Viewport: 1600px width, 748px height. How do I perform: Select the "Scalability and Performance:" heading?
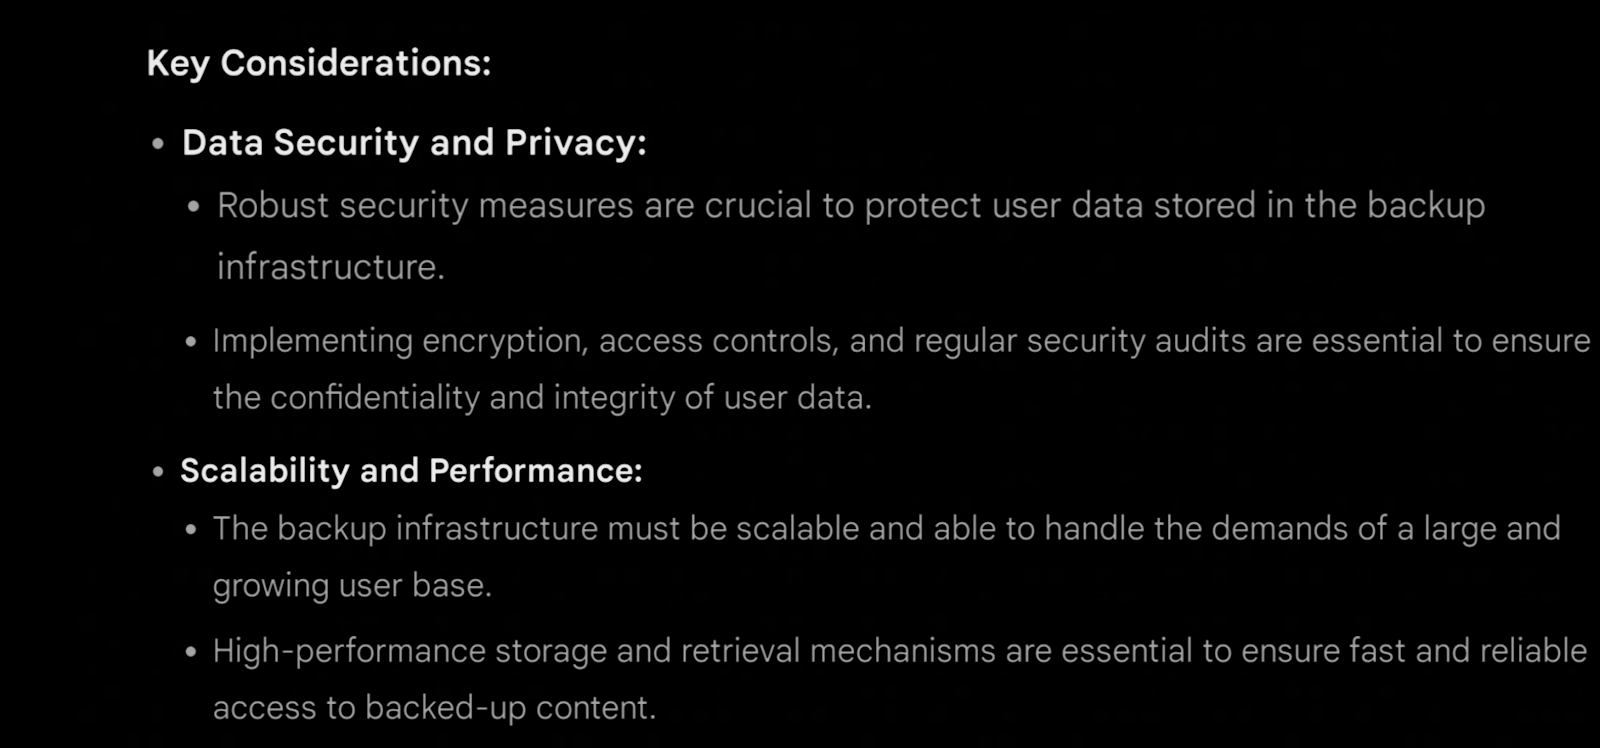click(411, 471)
